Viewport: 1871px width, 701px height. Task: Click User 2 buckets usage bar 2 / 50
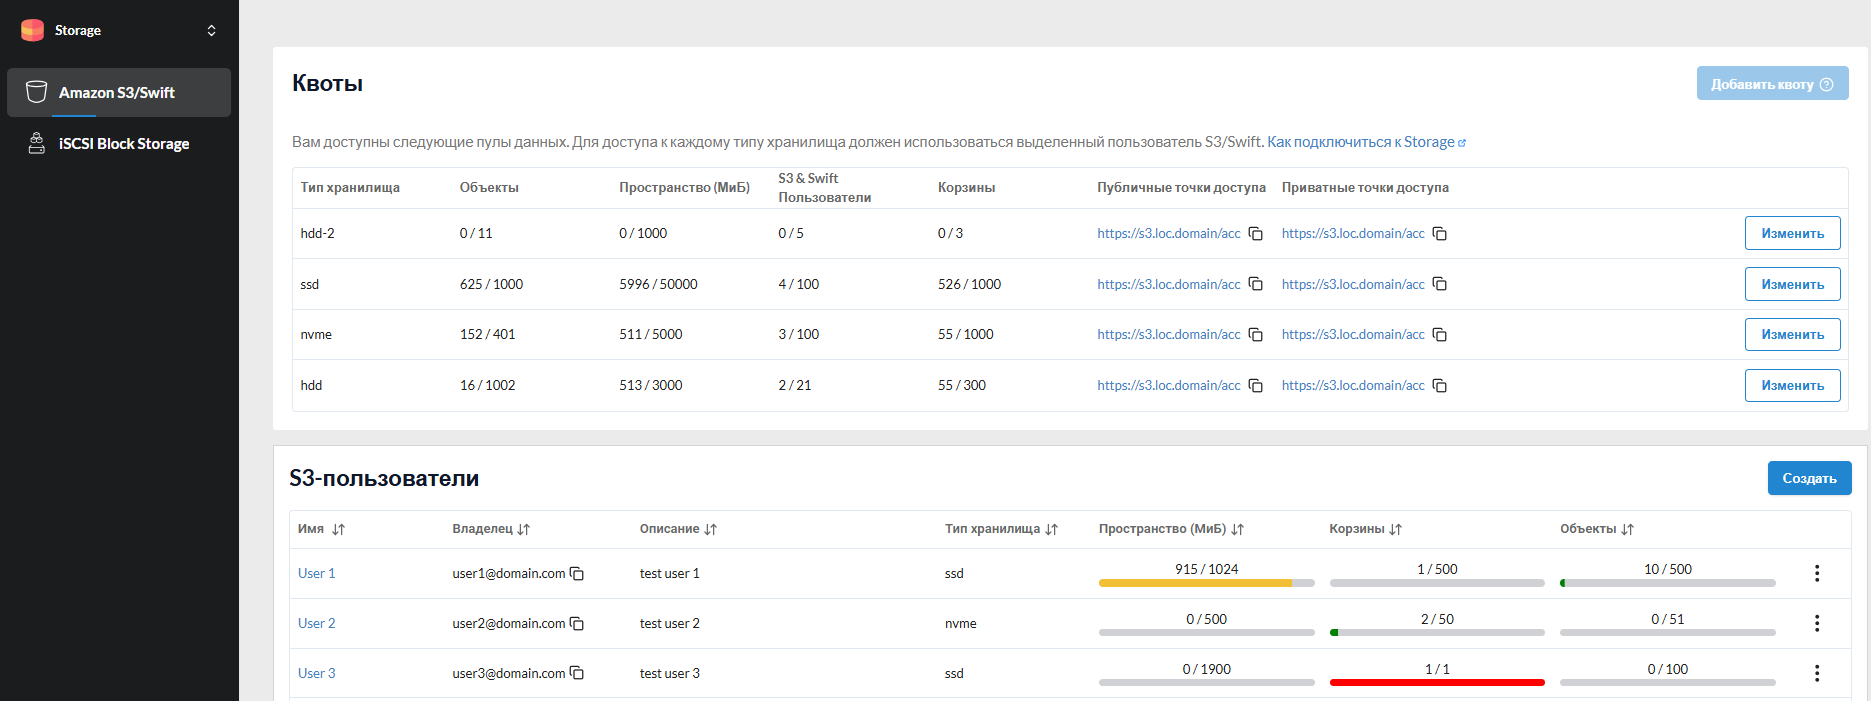click(1437, 632)
